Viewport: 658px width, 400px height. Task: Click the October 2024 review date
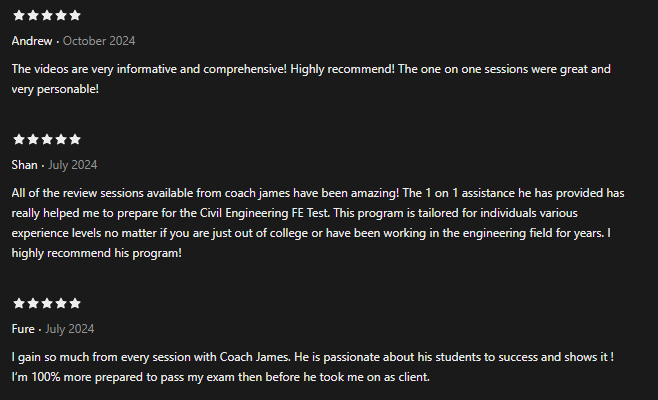[x=99, y=41]
